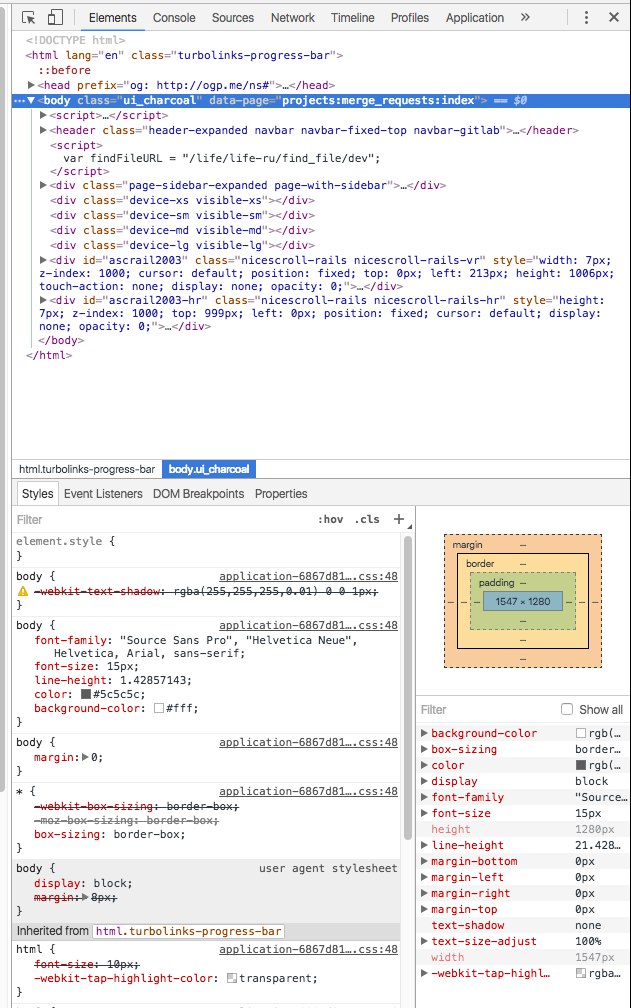Expand the page-sidebar-expanded div node
This screenshot has height=1008, width=631.
click(43, 185)
